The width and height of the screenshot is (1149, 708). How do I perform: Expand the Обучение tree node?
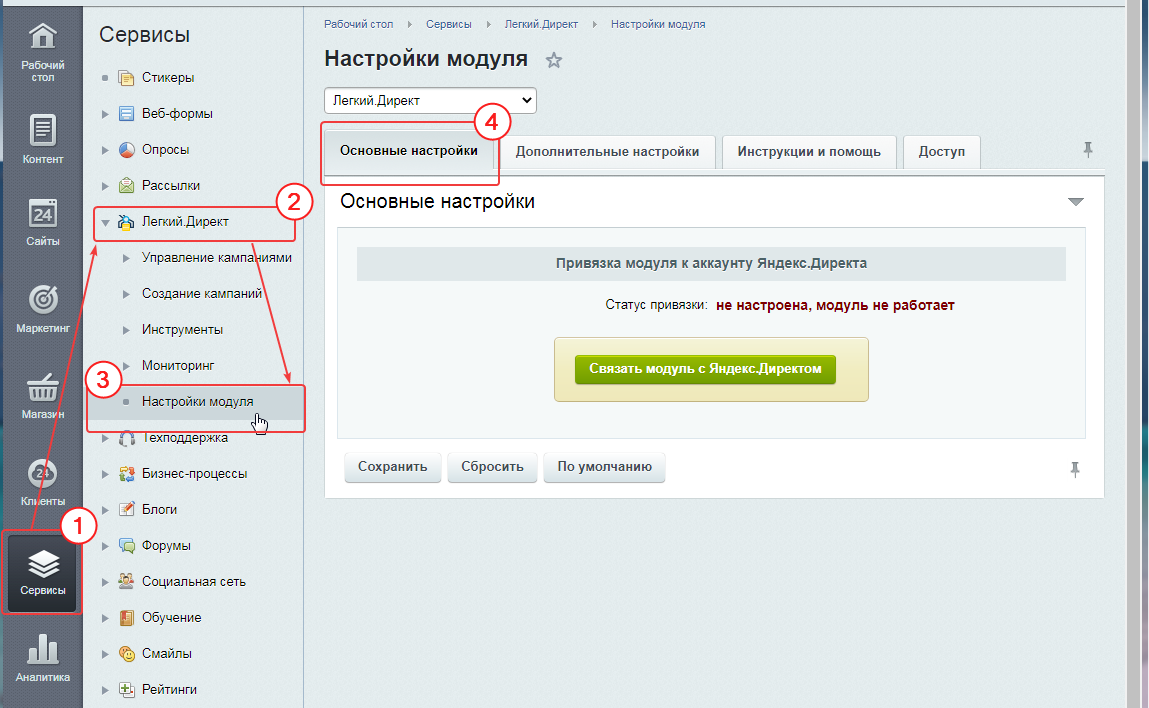coord(105,618)
